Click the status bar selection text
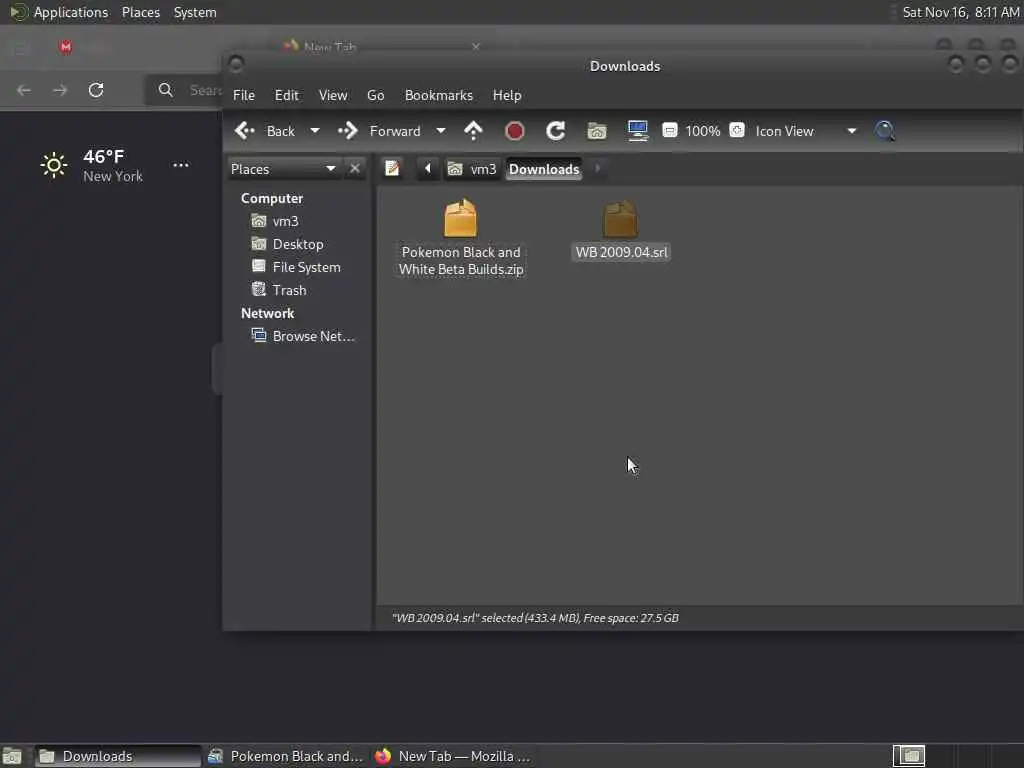 pyautogui.click(x=535, y=618)
